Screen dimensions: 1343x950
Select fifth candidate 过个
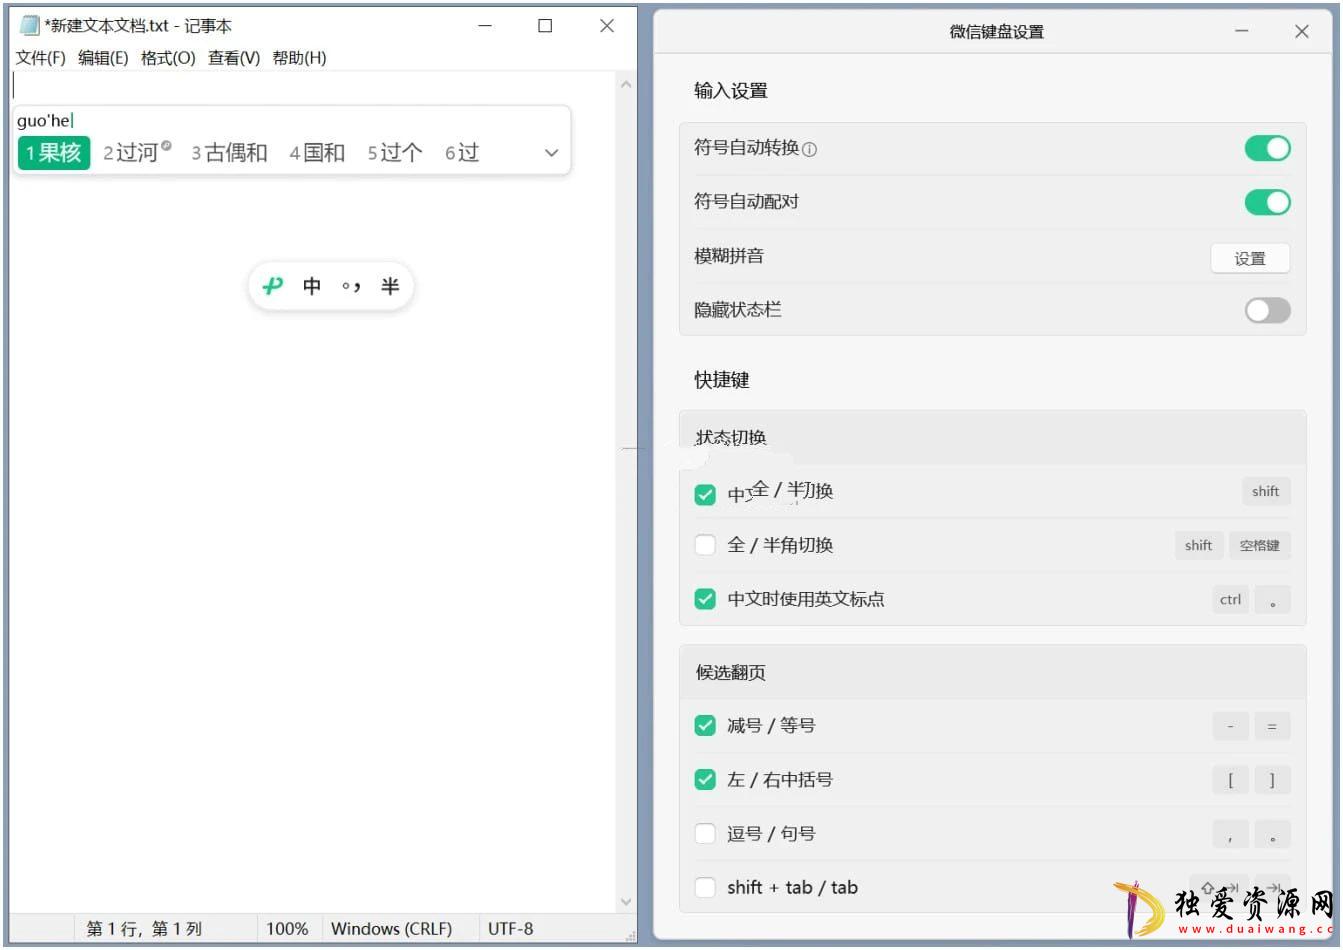[394, 153]
